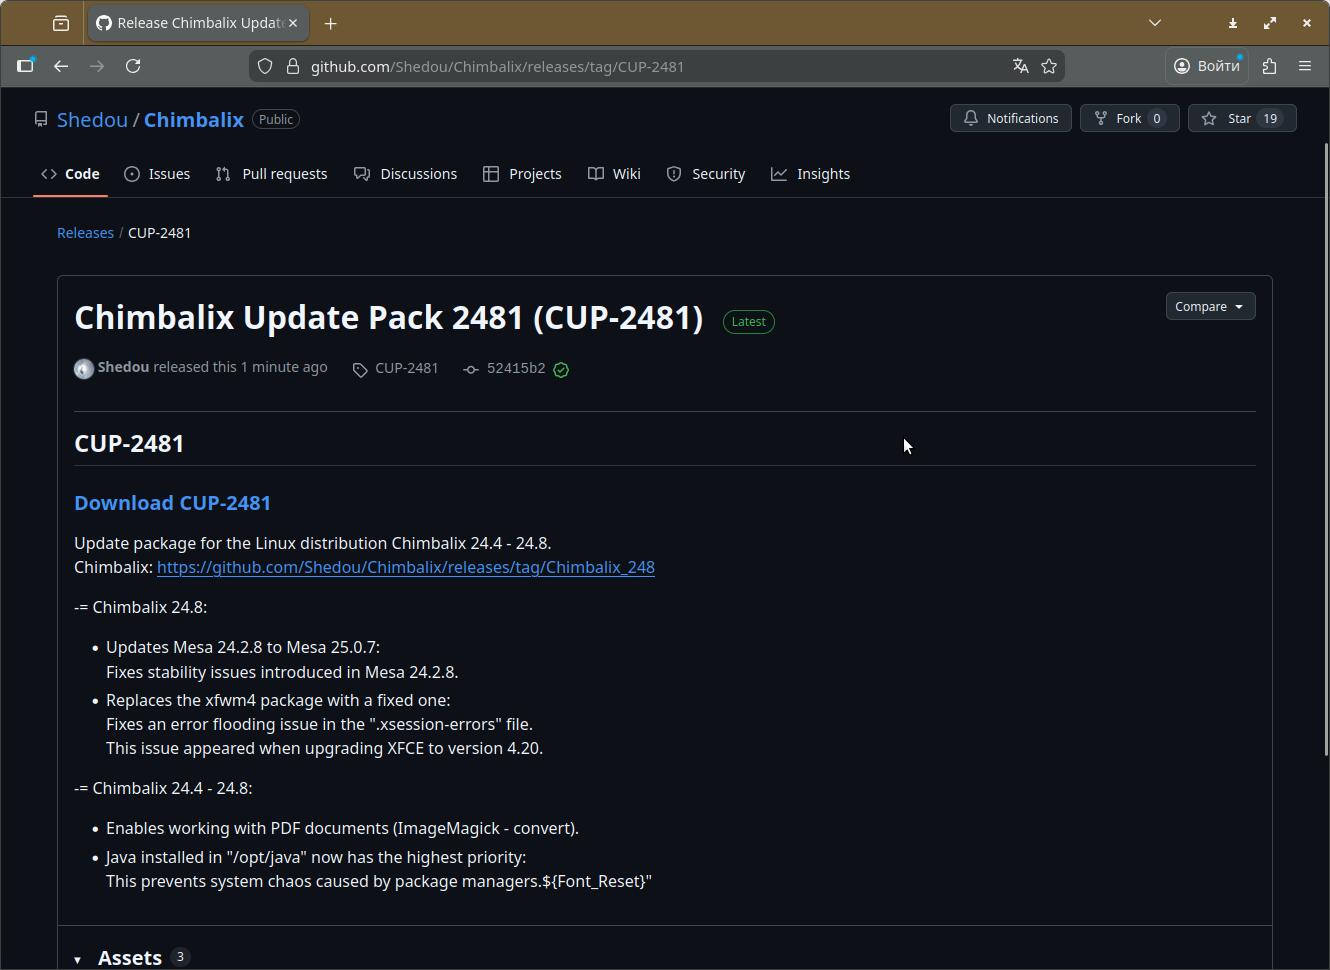Click 'Replaces the xfwm4 package' line
1330x970 pixels.
pos(278,700)
